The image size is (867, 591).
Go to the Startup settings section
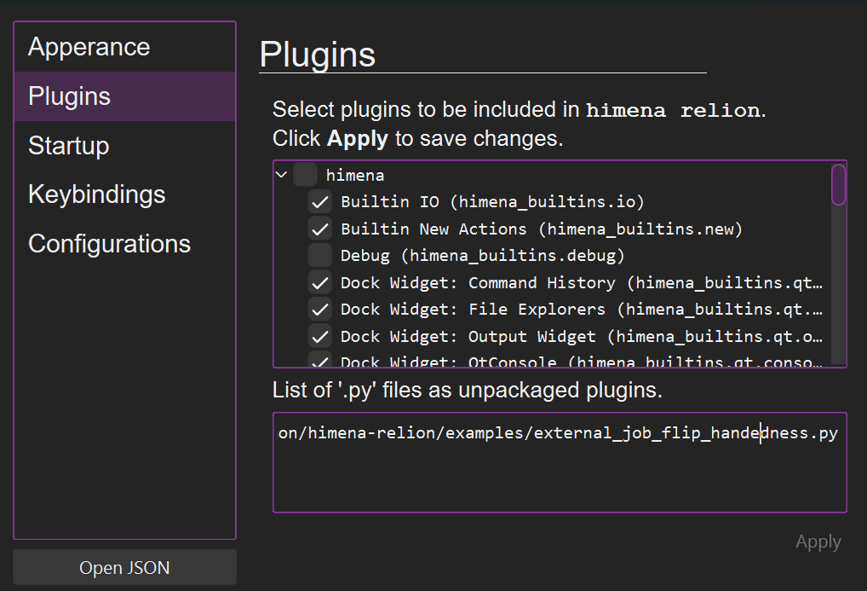68,145
